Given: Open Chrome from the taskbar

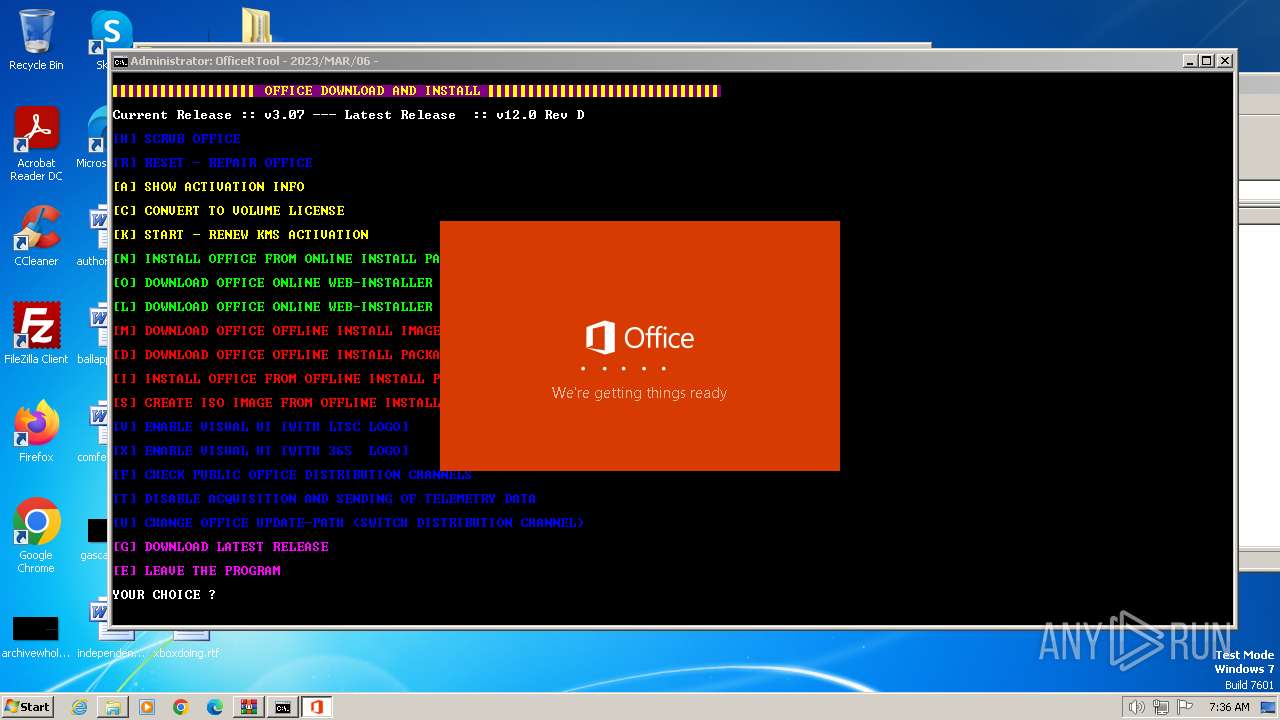Looking at the screenshot, I should coord(181,707).
